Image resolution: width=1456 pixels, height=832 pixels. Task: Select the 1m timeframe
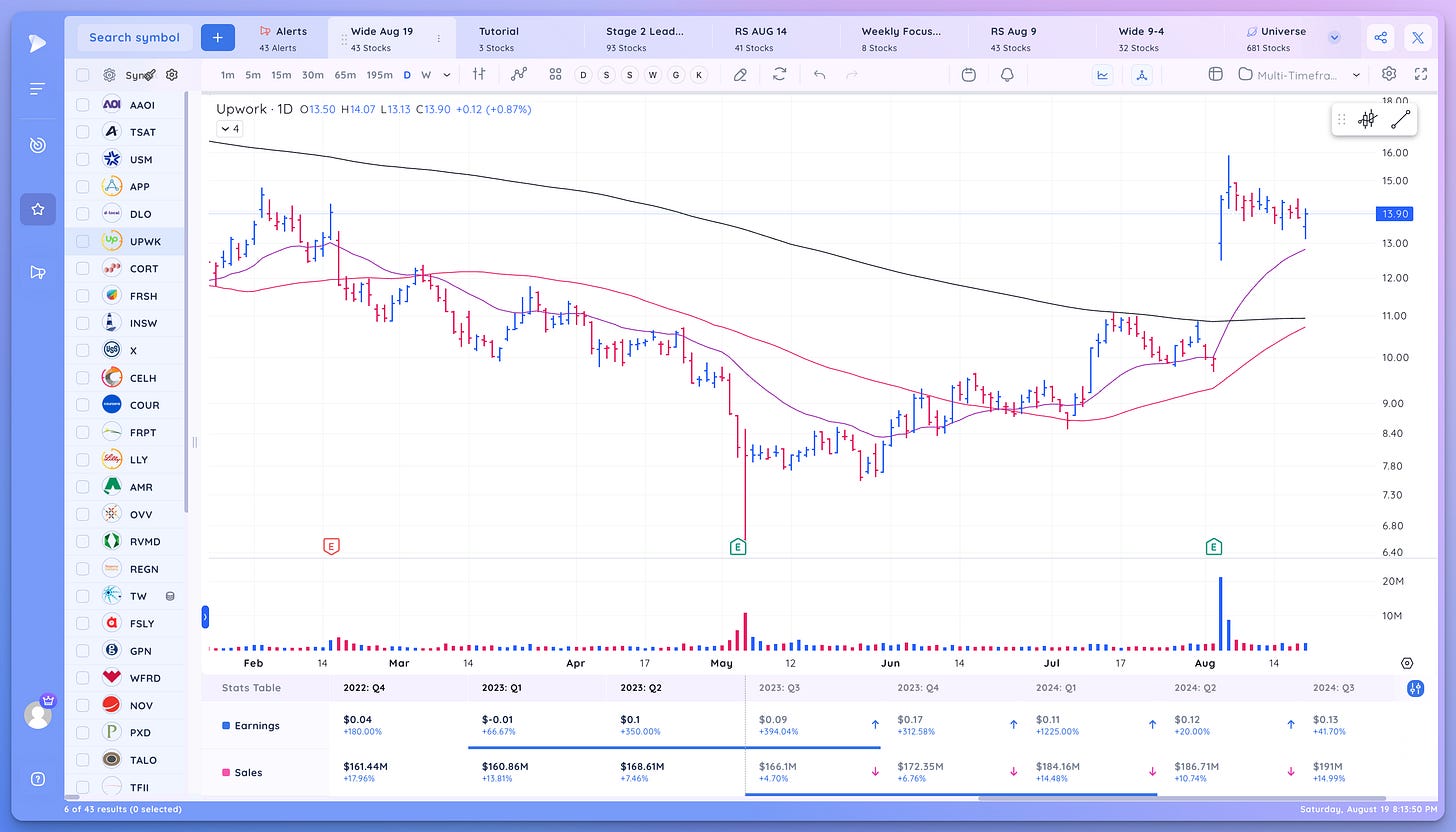click(x=228, y=75)
